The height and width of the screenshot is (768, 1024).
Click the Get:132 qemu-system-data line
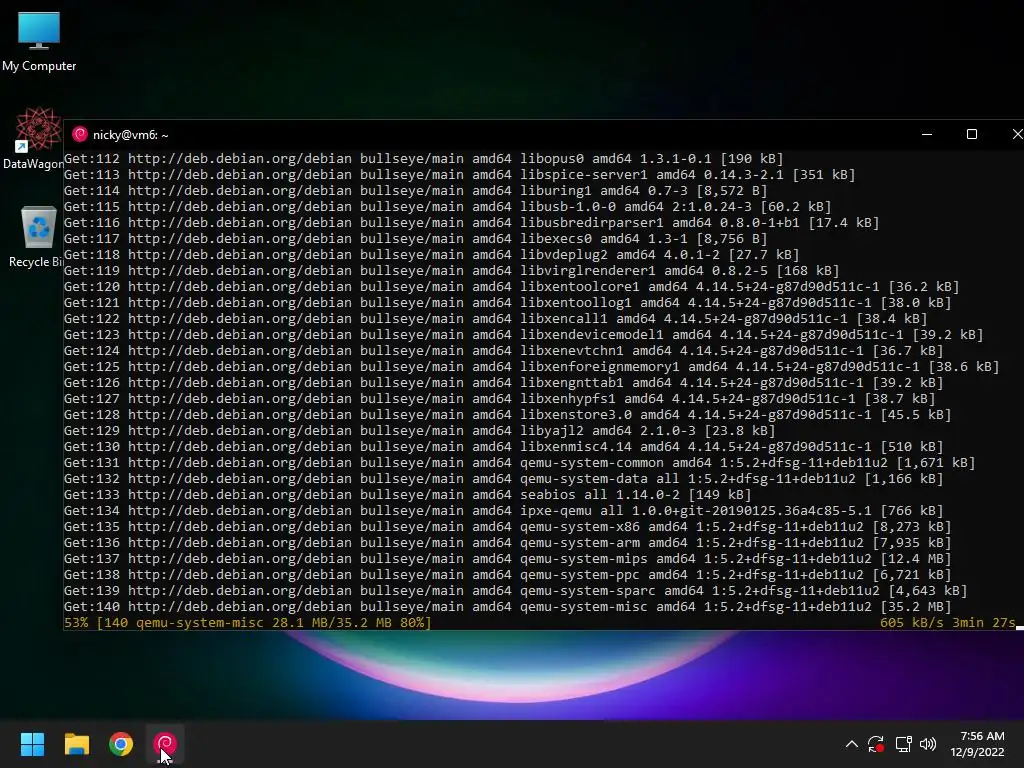[504, 479]
